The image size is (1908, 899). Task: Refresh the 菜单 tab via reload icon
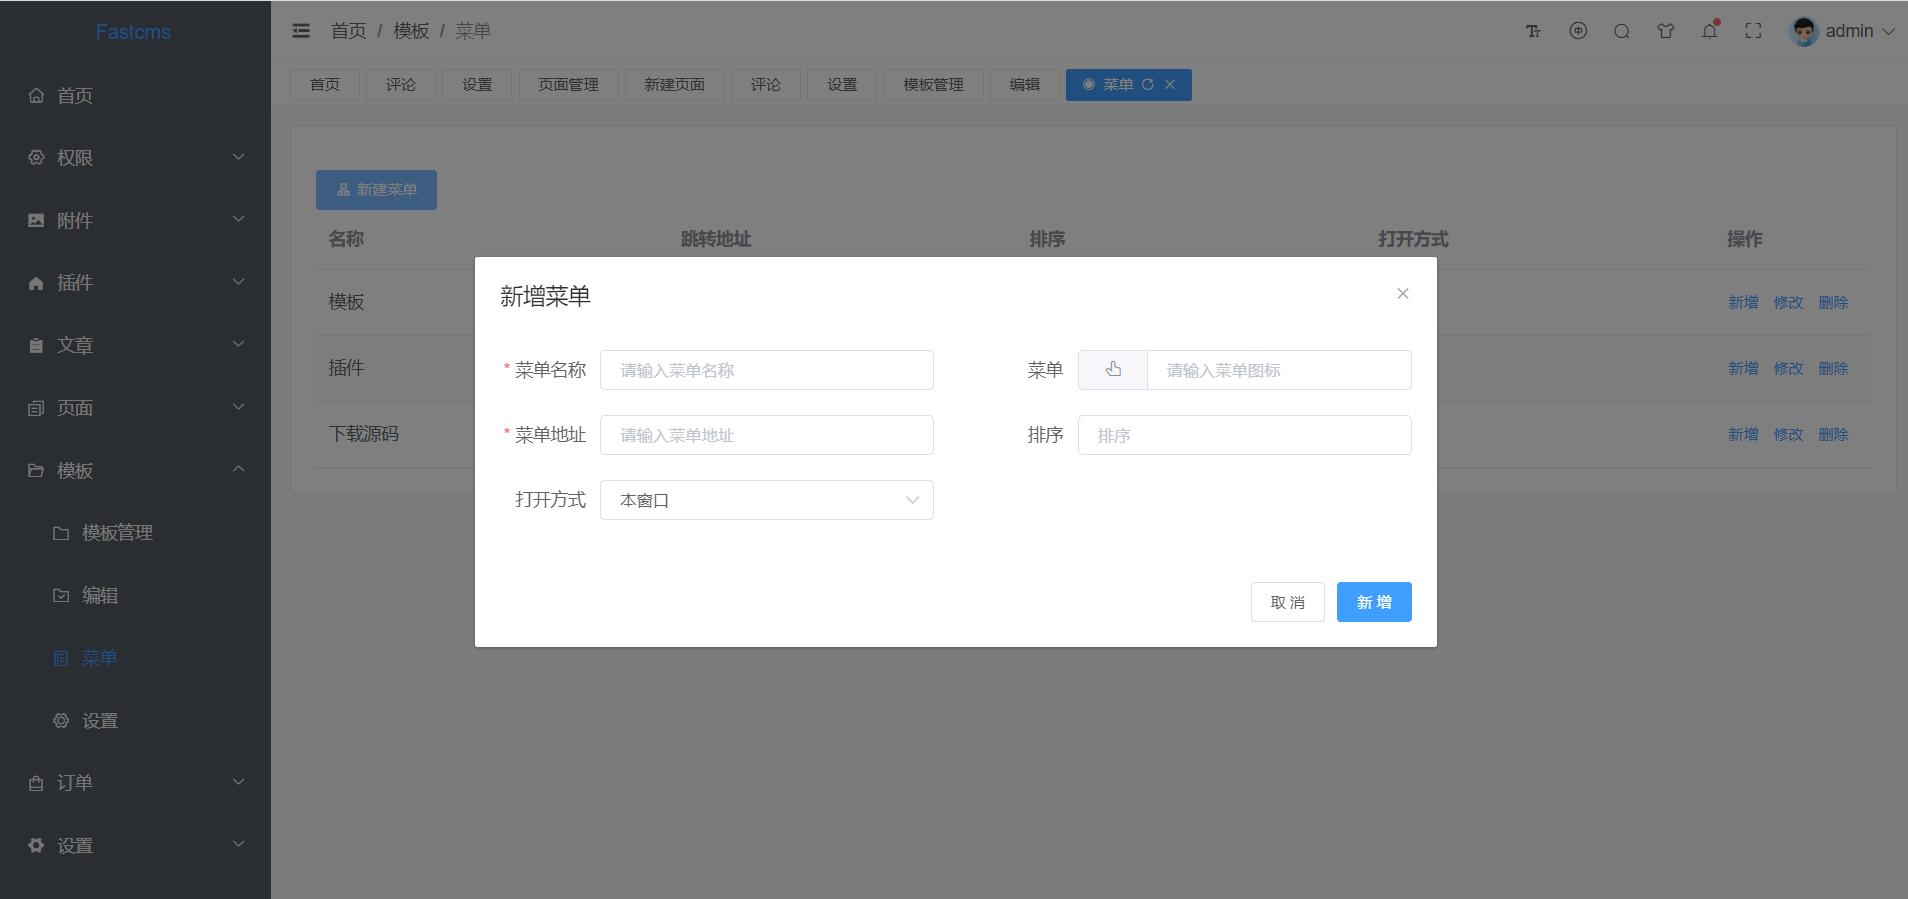1148,85
